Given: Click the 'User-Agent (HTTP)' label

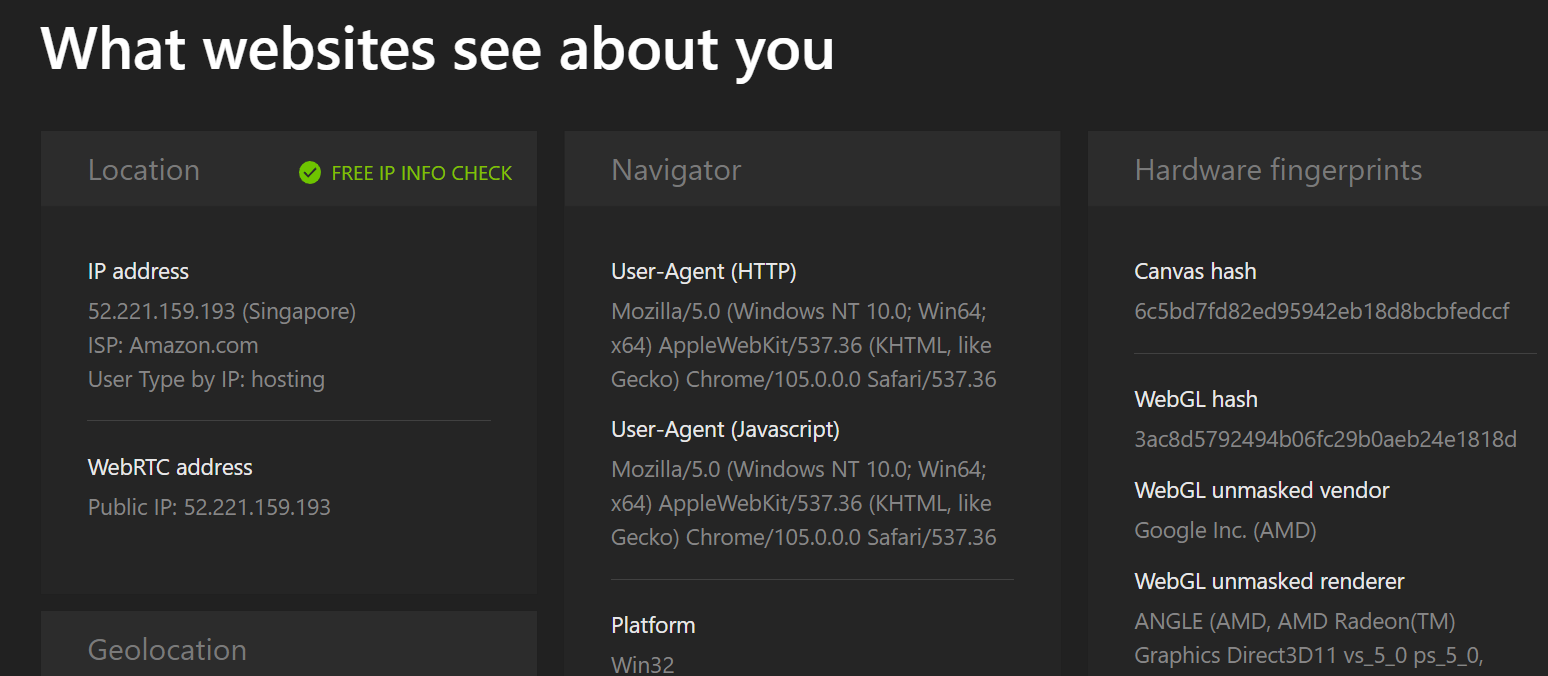Looking at the screenshot, I should coord(704,271).
